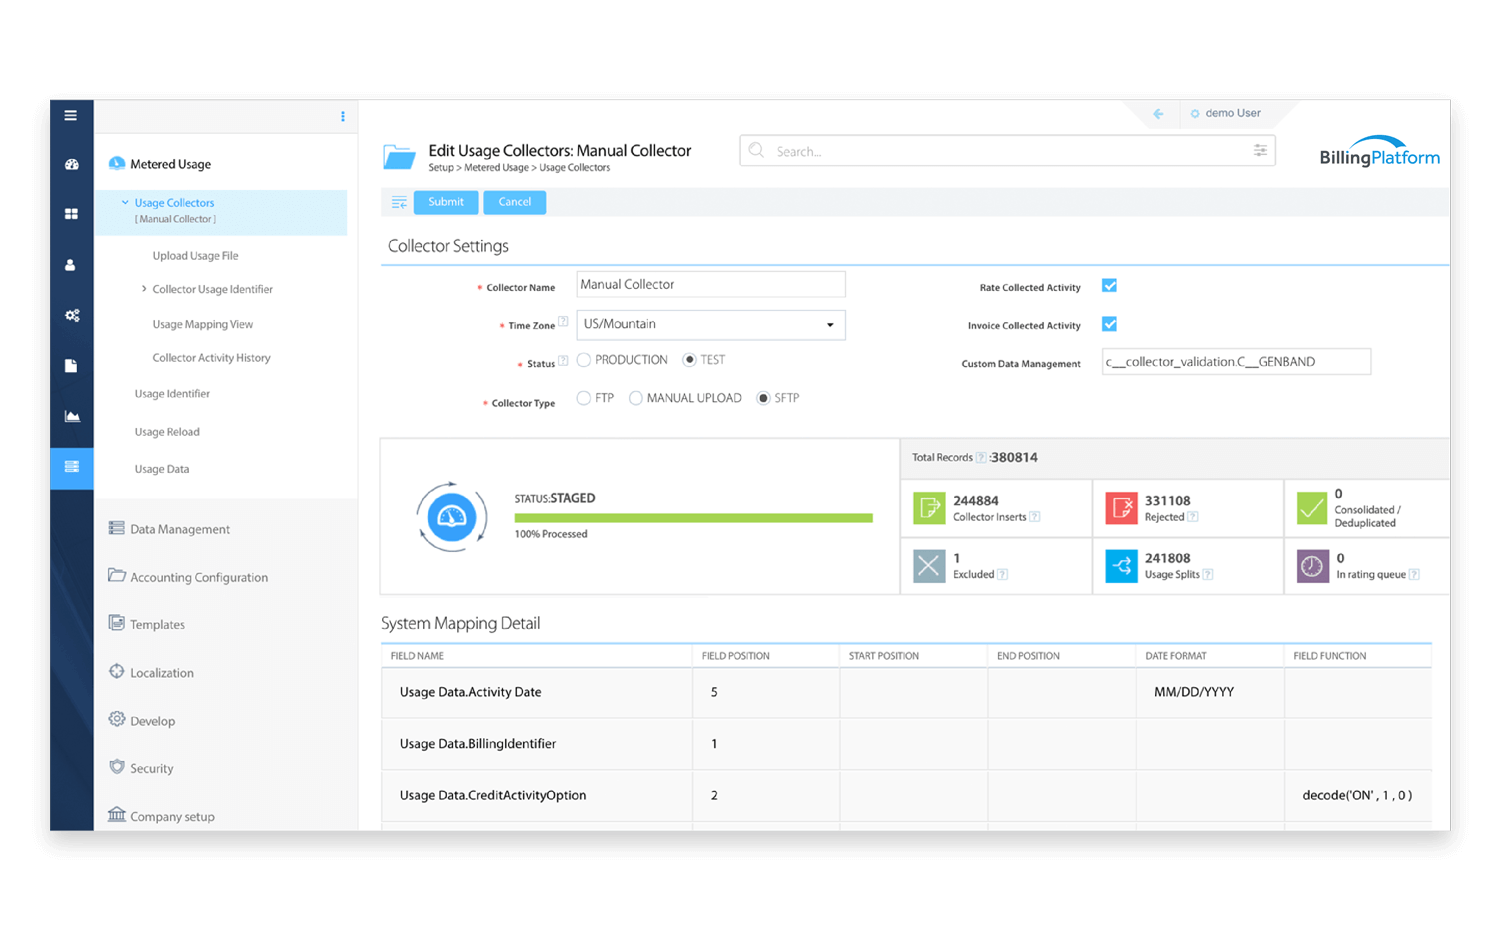Open Accounting Configuration menu section
1500x952 pixels.
(x=198, y=577)
